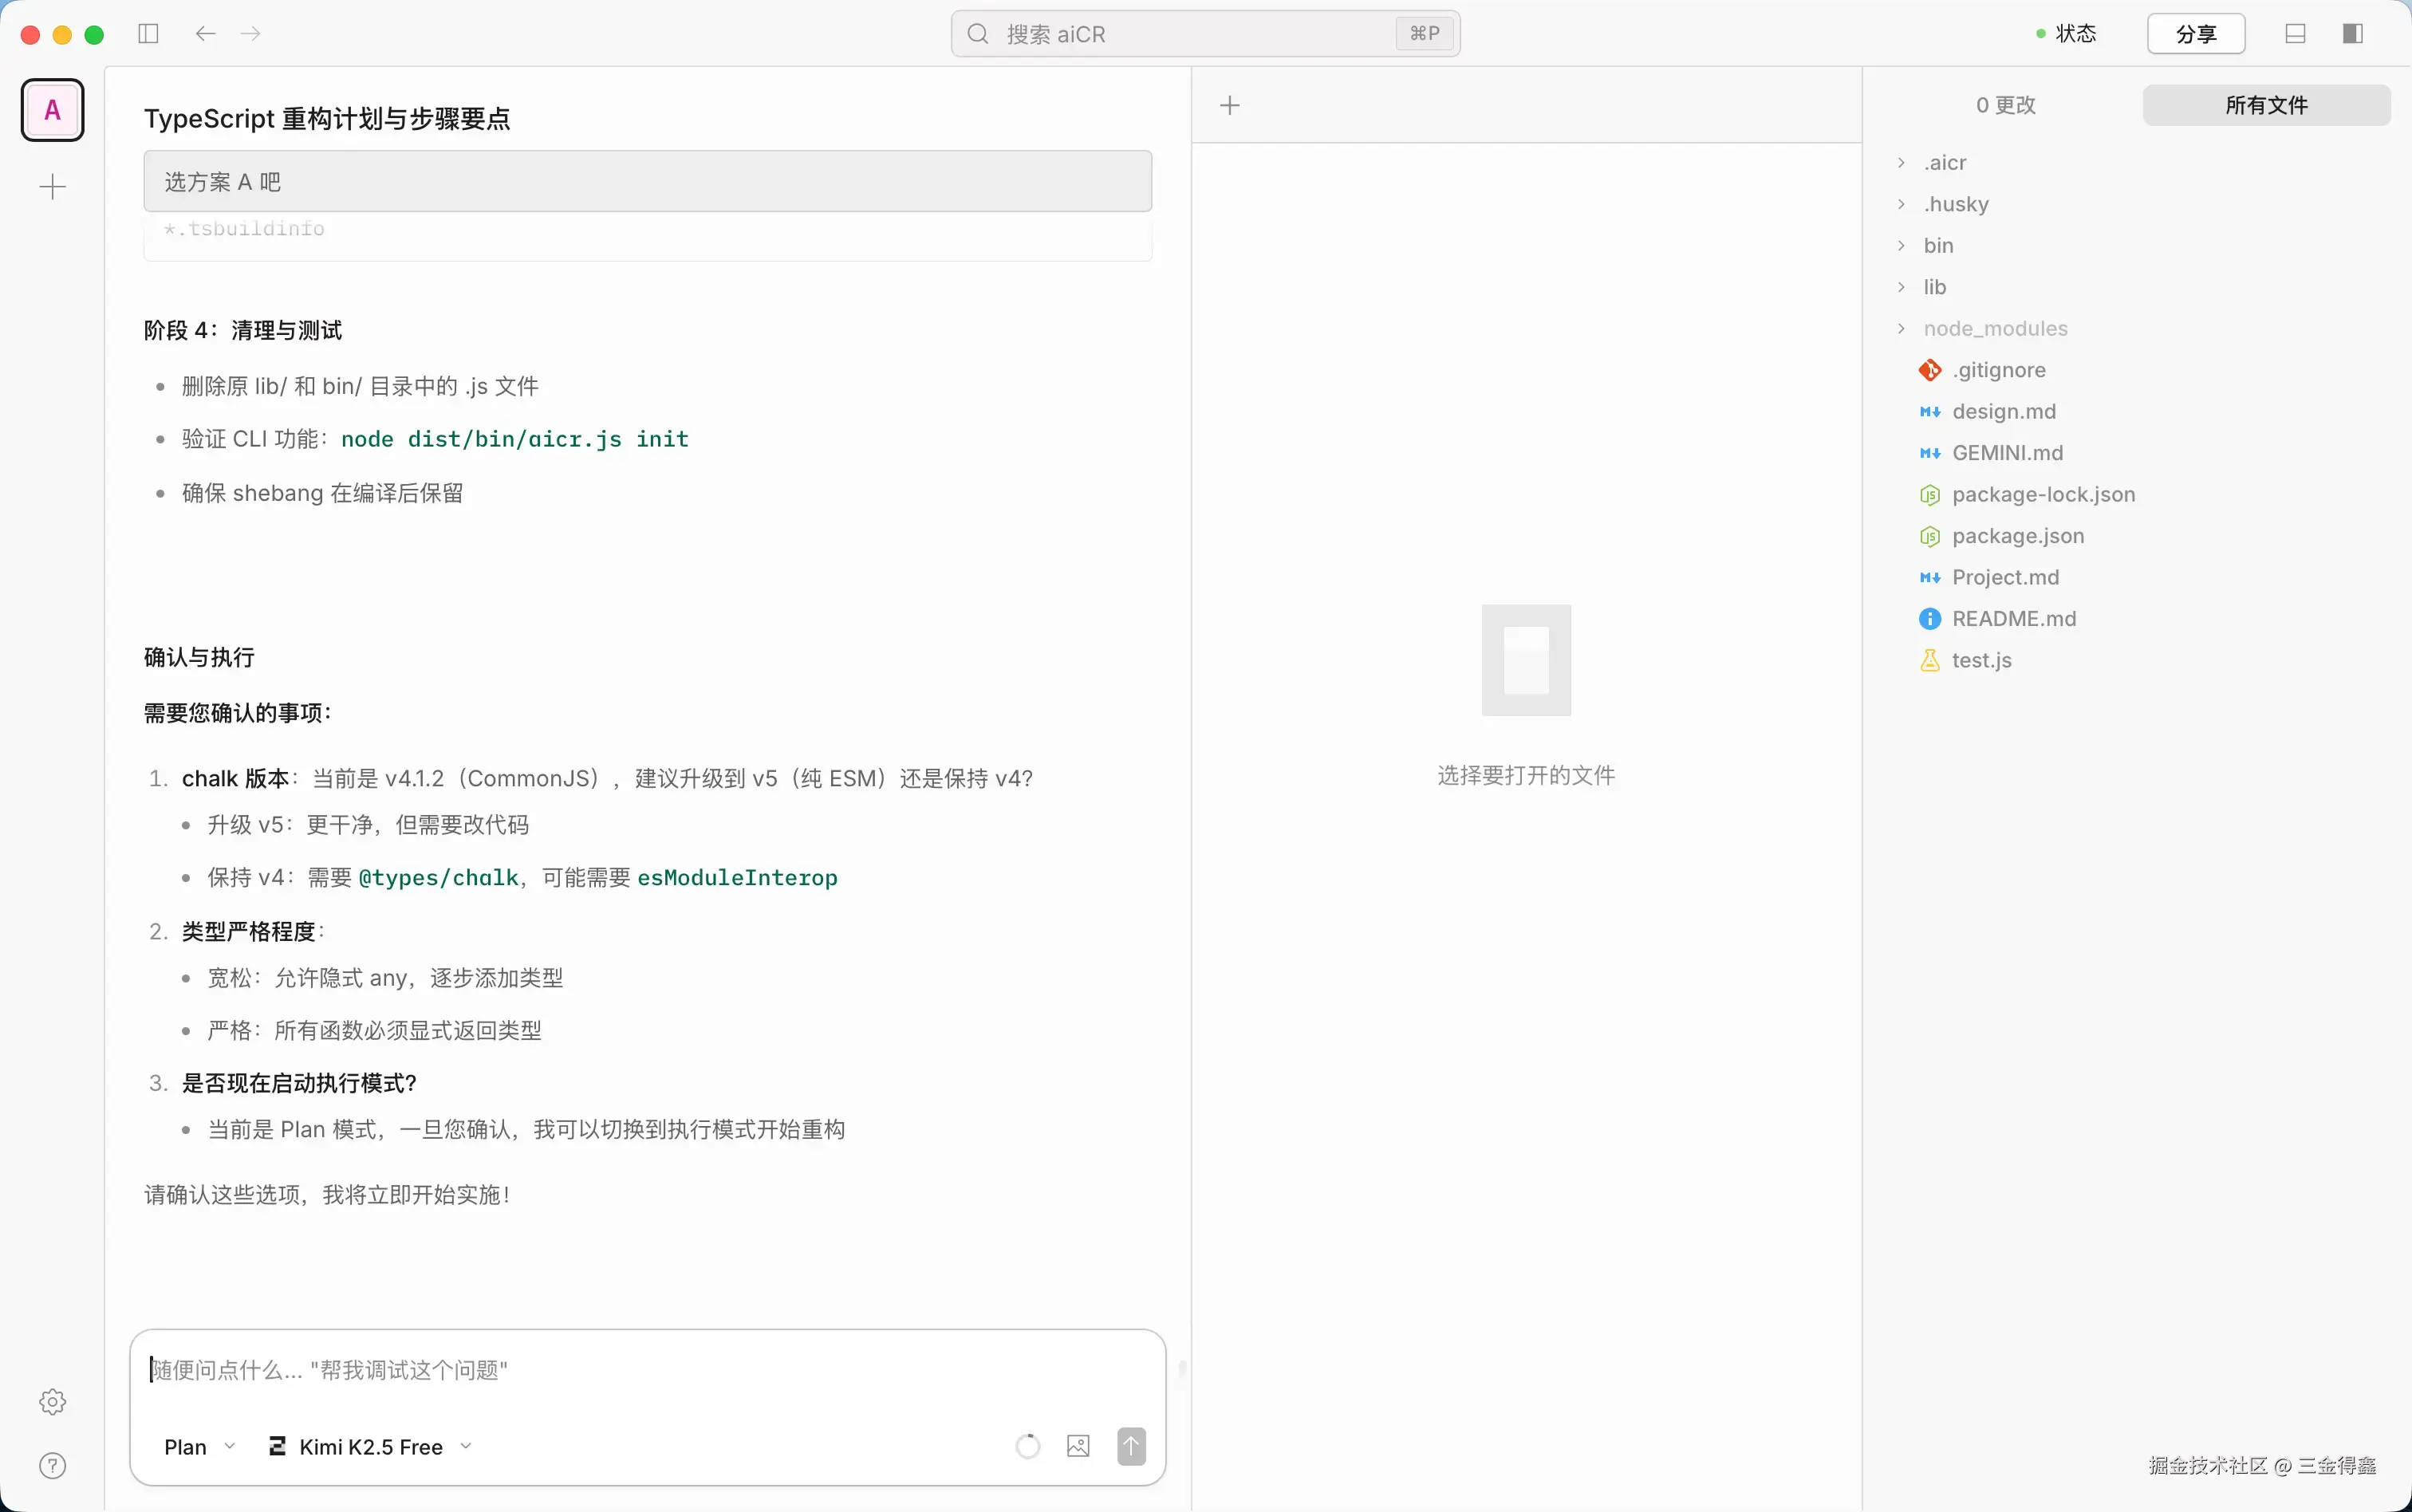Navigate back with the left arrow
This screenshot has width=2412, height=1512.
point(205,34)
